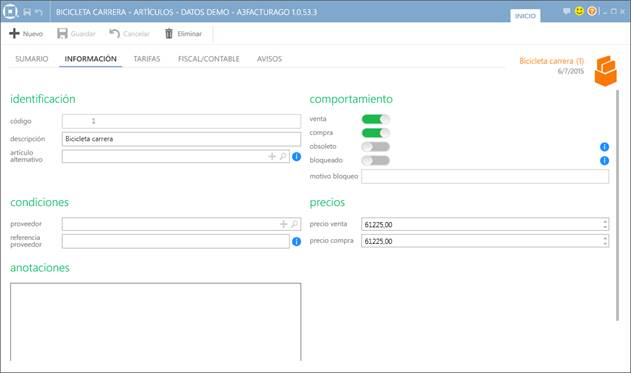Click the orange boxes article icon

[606, 71]
